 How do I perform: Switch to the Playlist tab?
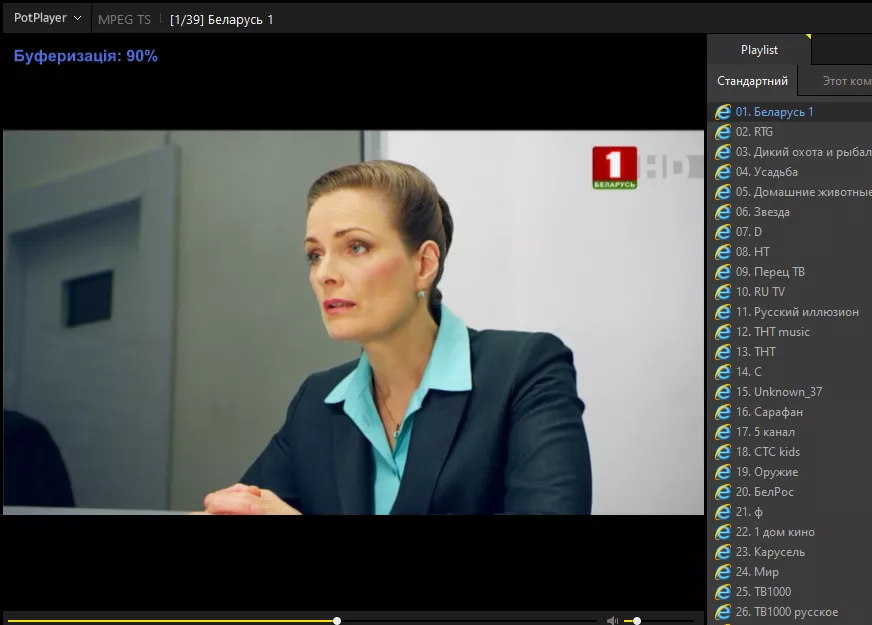(759, 50)
